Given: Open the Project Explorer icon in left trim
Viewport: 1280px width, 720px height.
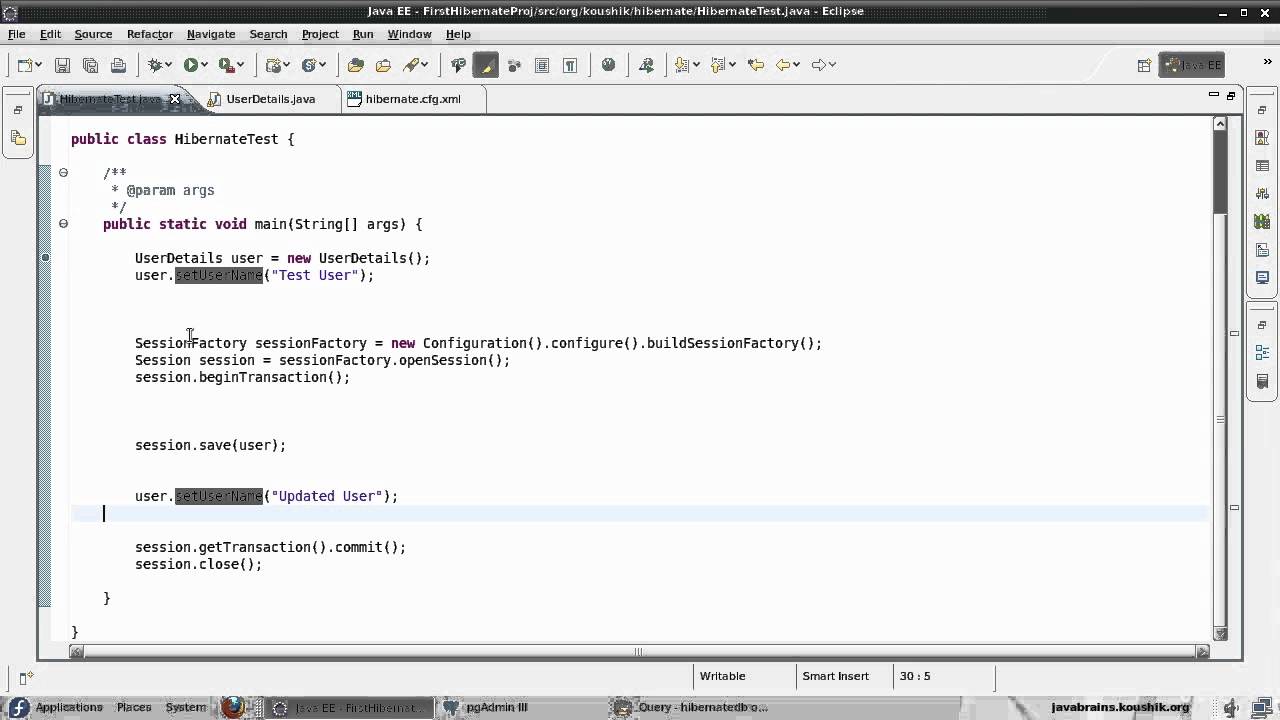Looking at the screenshot, I should pos(18,138).
